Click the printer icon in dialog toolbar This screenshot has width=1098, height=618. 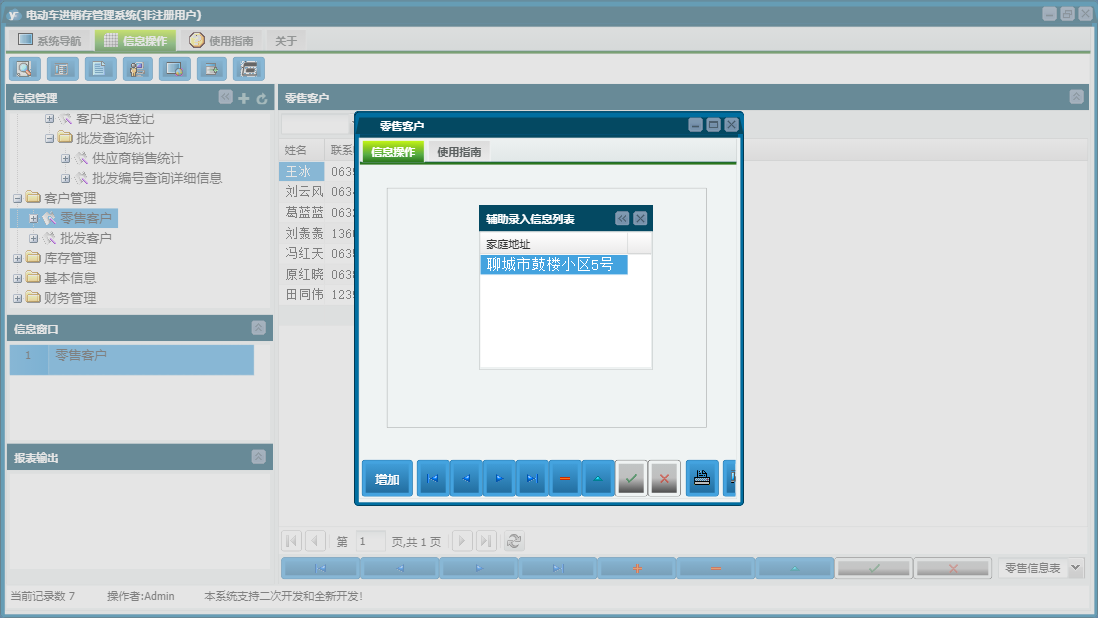pyautogui.click(x=702, y=479)
